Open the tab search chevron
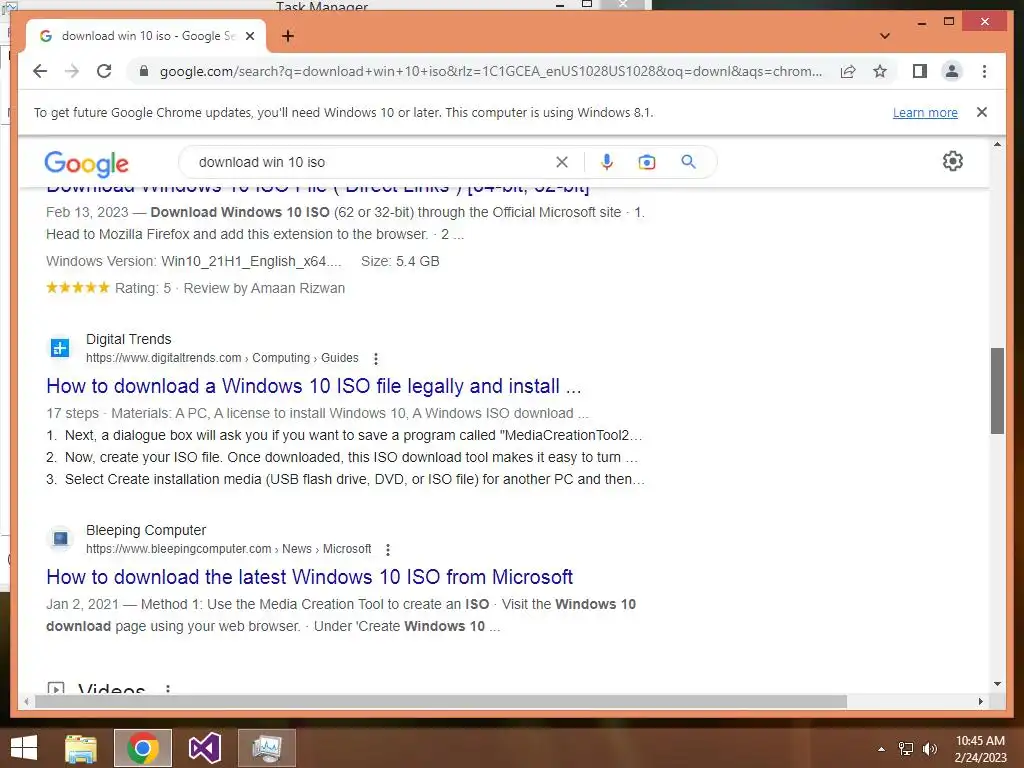The image size is (1024, 768). [x=885, y=36]
